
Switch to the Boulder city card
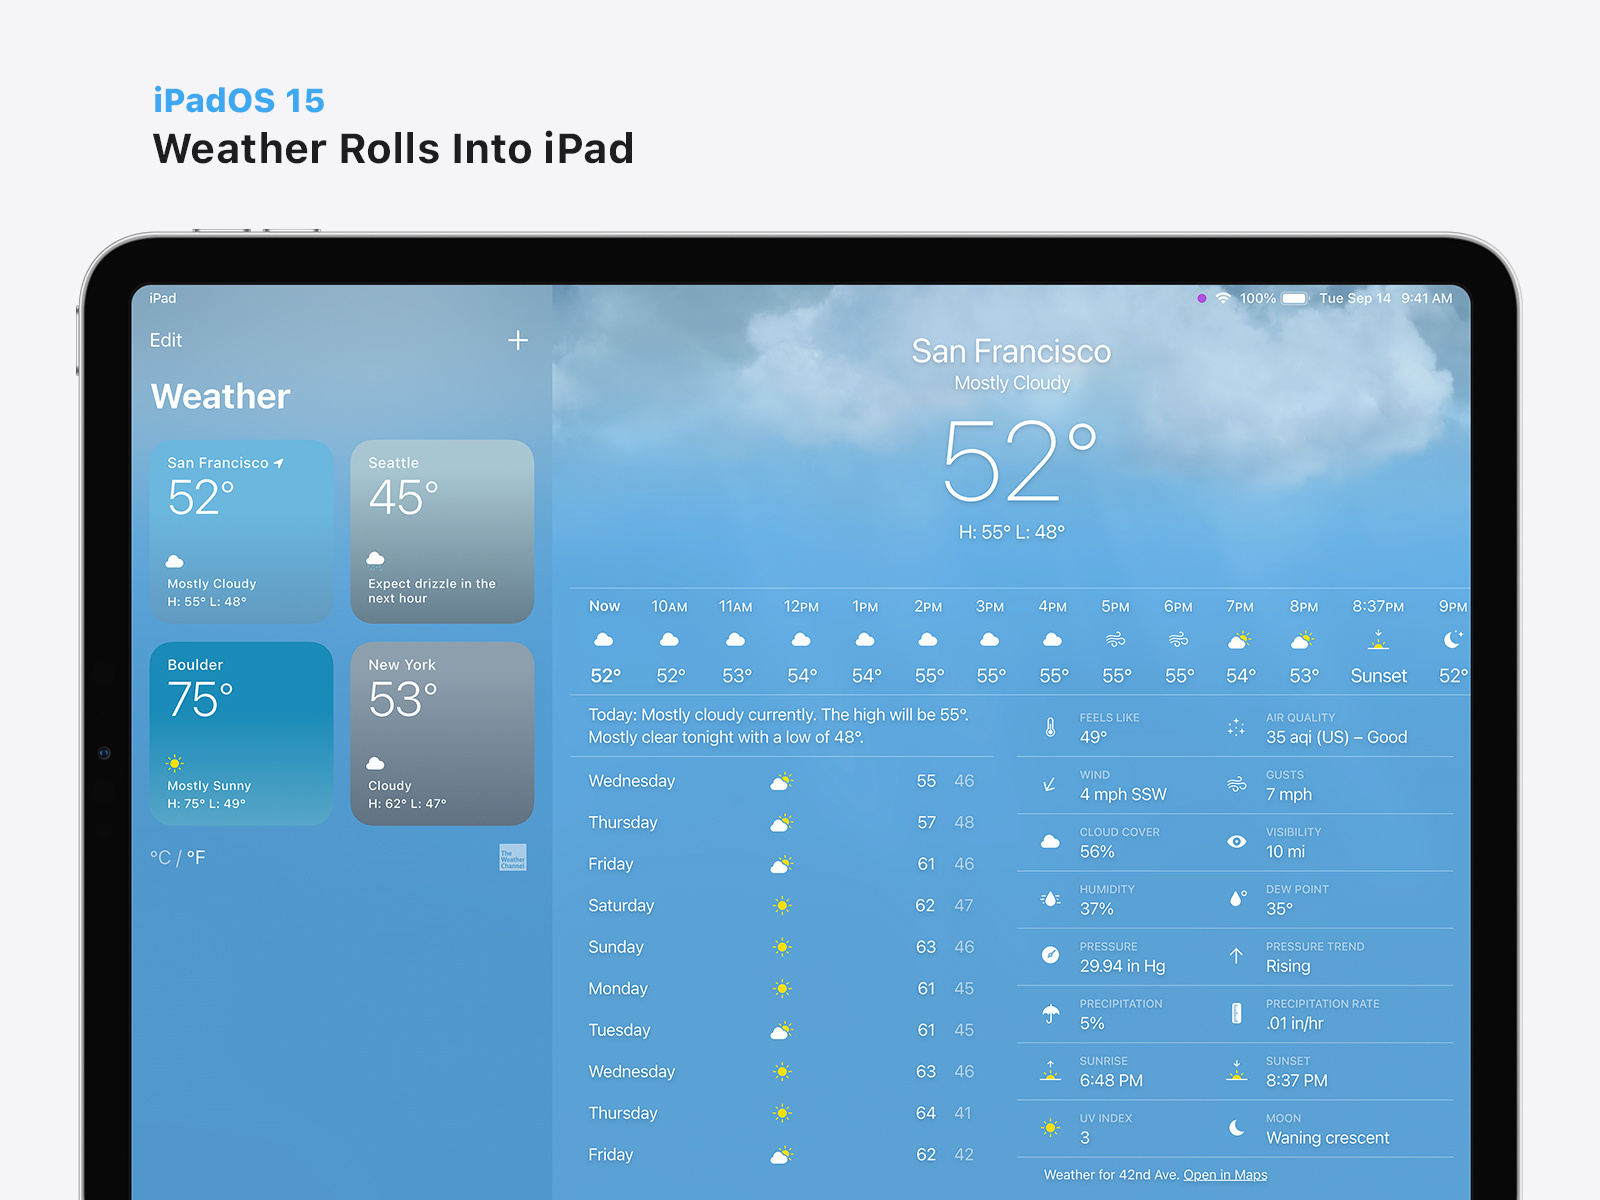point(241,734)
